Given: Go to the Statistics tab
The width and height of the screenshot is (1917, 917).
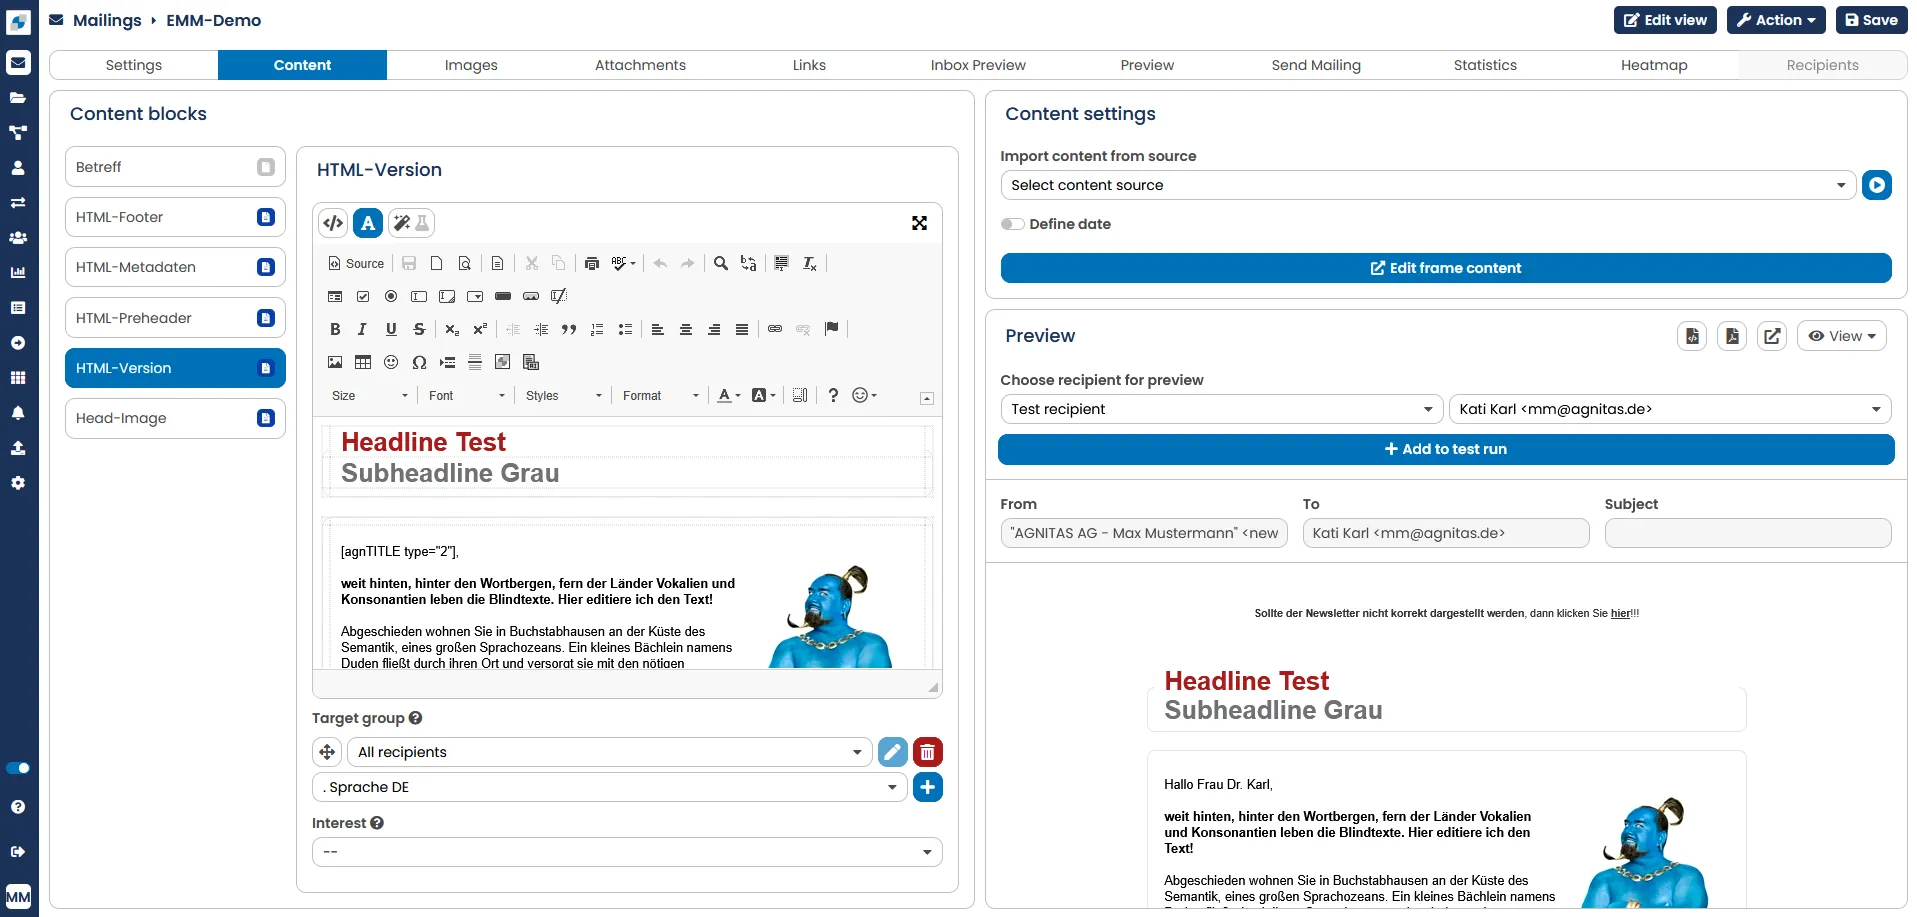Looking at the screenshot, I should pyautogui.click(x=1485, y=65).
